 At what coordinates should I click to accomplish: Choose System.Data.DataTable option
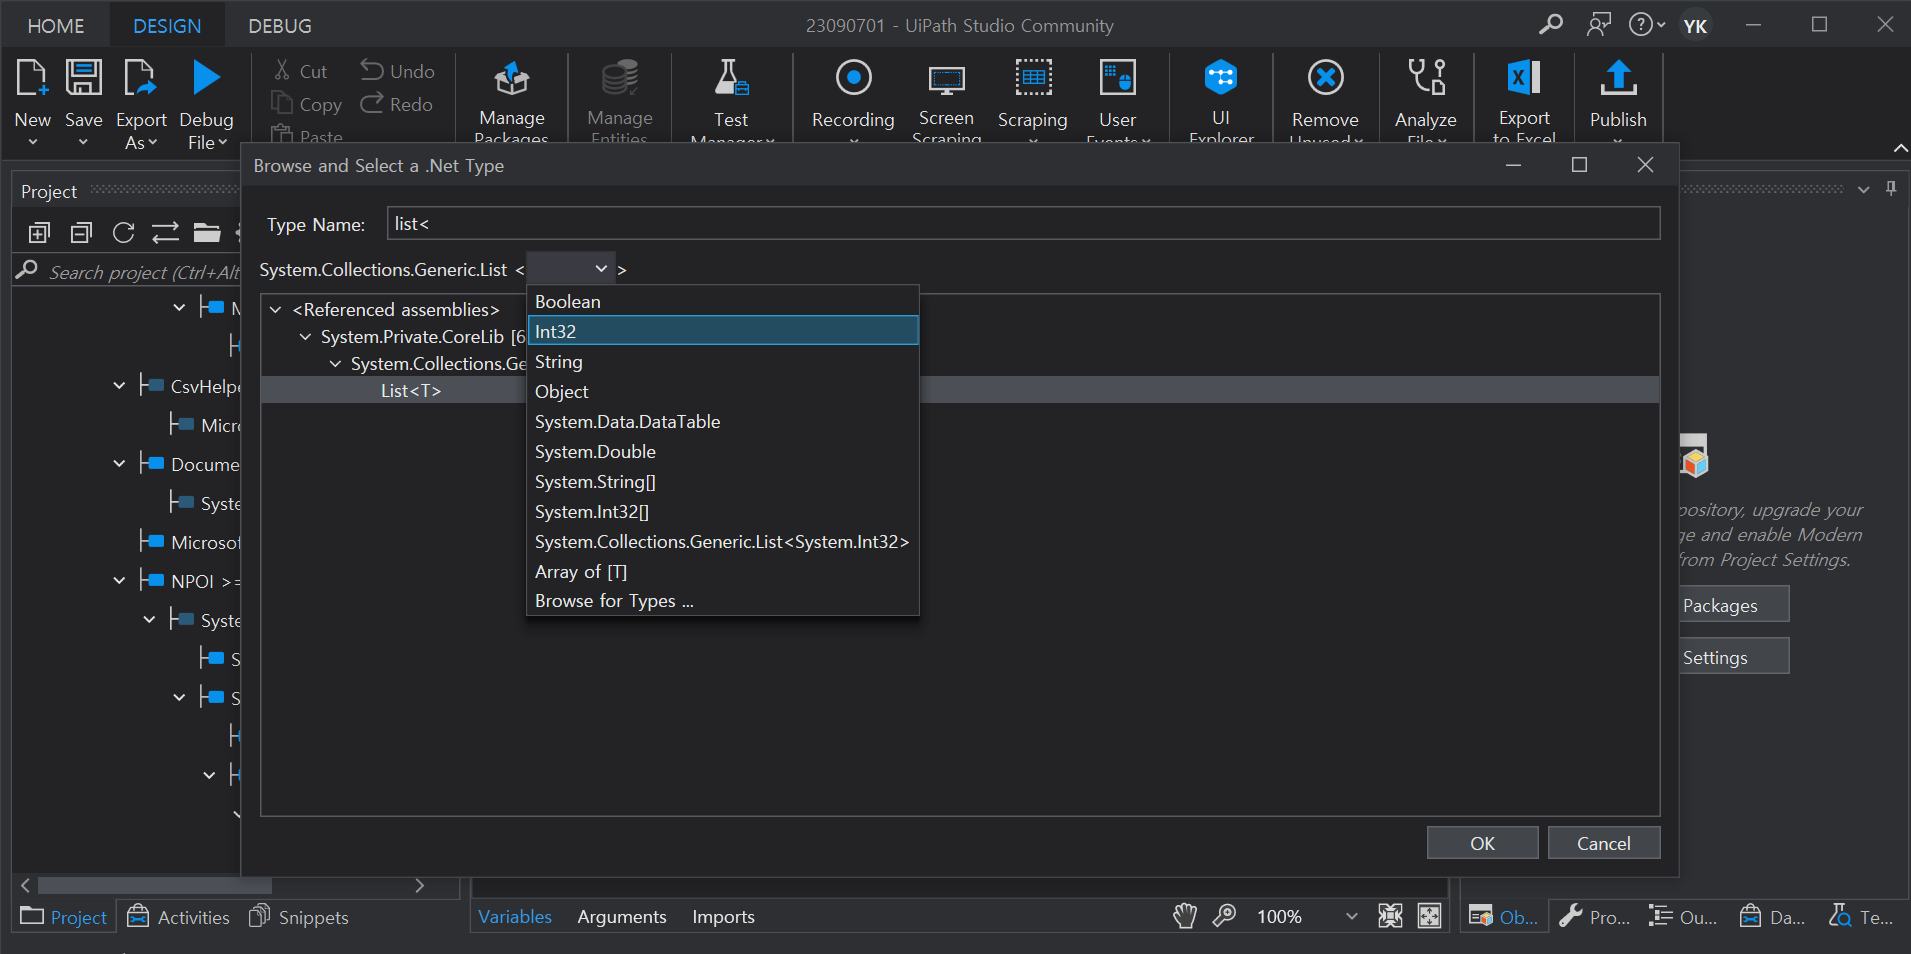722,421
